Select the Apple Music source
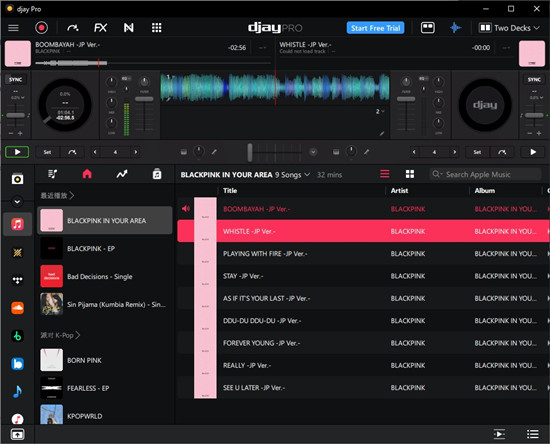 coord(17,224)
